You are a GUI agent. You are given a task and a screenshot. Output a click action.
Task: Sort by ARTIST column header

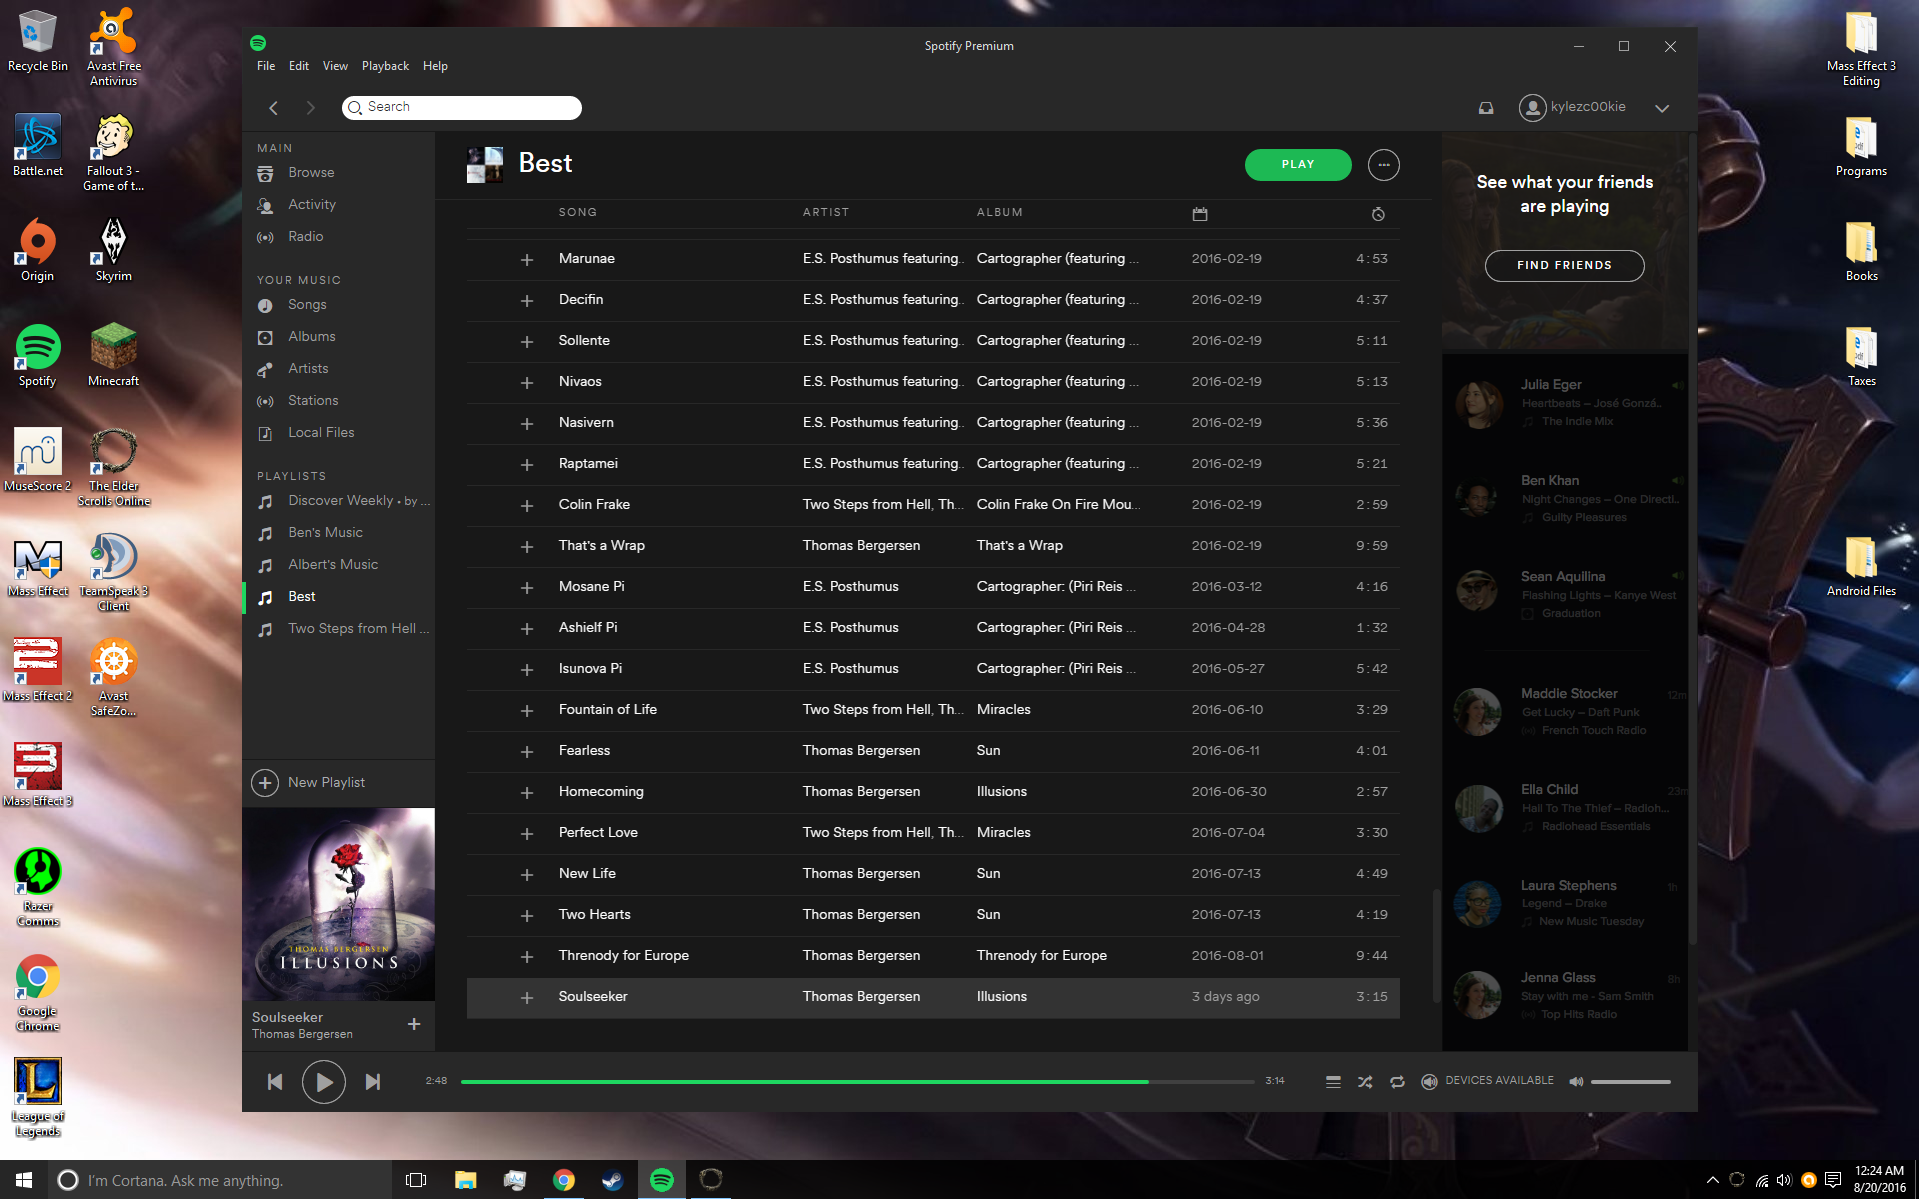pyautogui.click(x=826, y=213)
